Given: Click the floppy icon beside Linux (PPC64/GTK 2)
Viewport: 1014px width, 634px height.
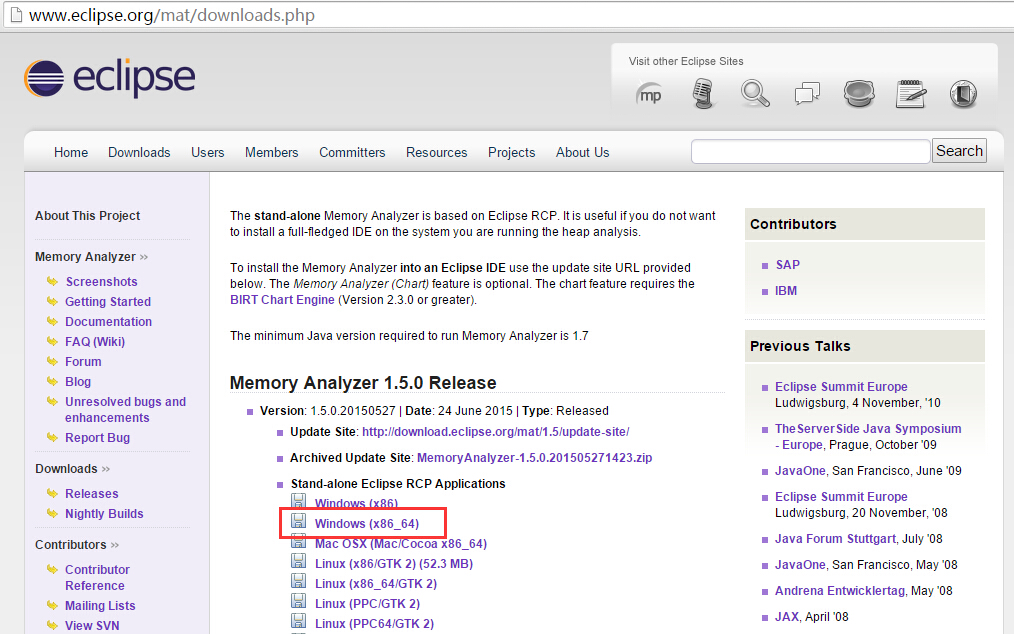Looking at the screenshot, I should click(298, 621).
